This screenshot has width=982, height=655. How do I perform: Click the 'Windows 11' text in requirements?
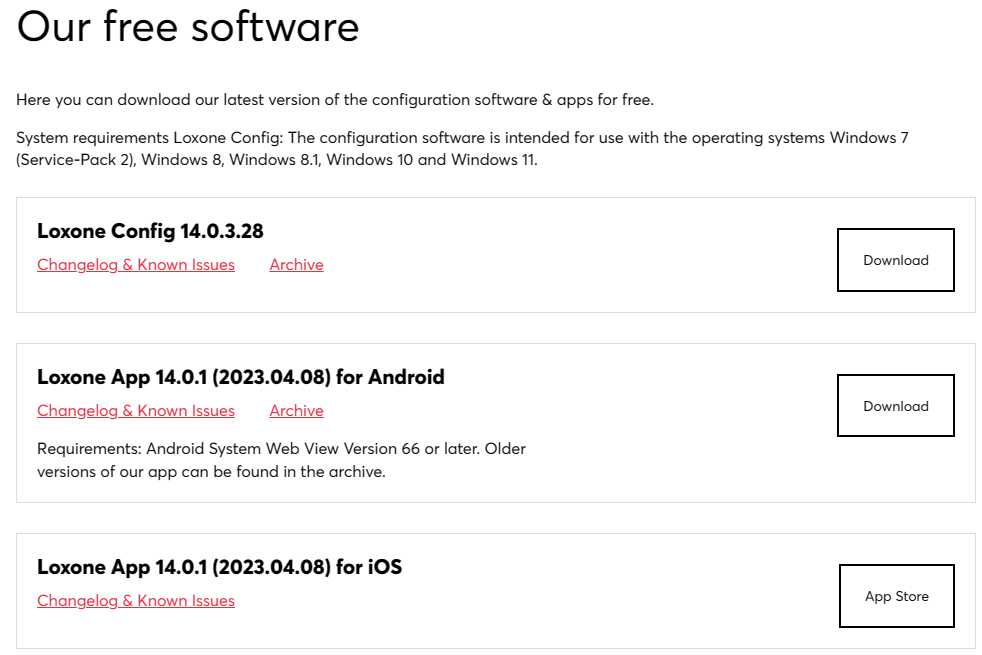494,160
